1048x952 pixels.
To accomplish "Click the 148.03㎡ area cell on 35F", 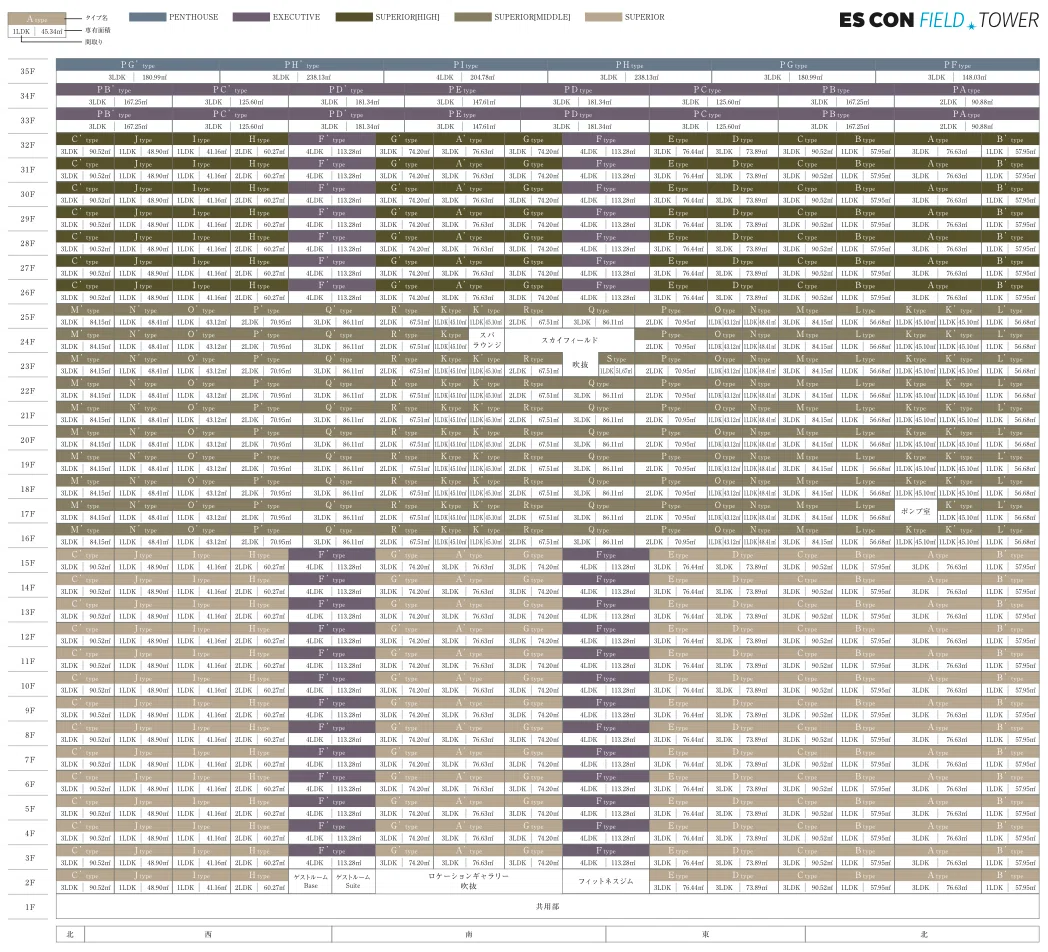I will [974, 78].
